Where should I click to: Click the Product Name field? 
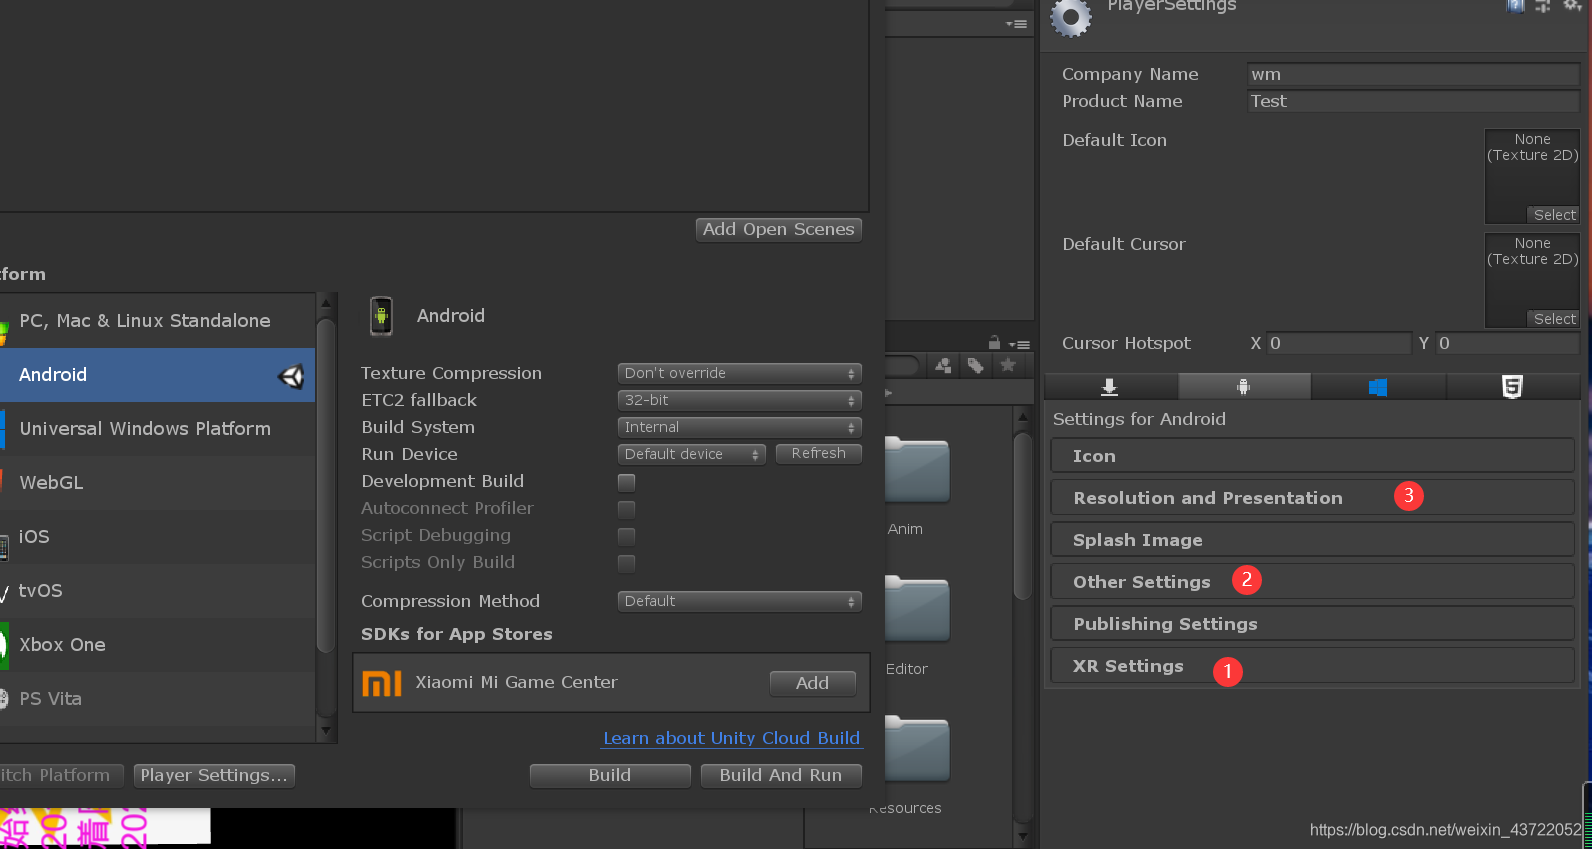(1412, 101)
